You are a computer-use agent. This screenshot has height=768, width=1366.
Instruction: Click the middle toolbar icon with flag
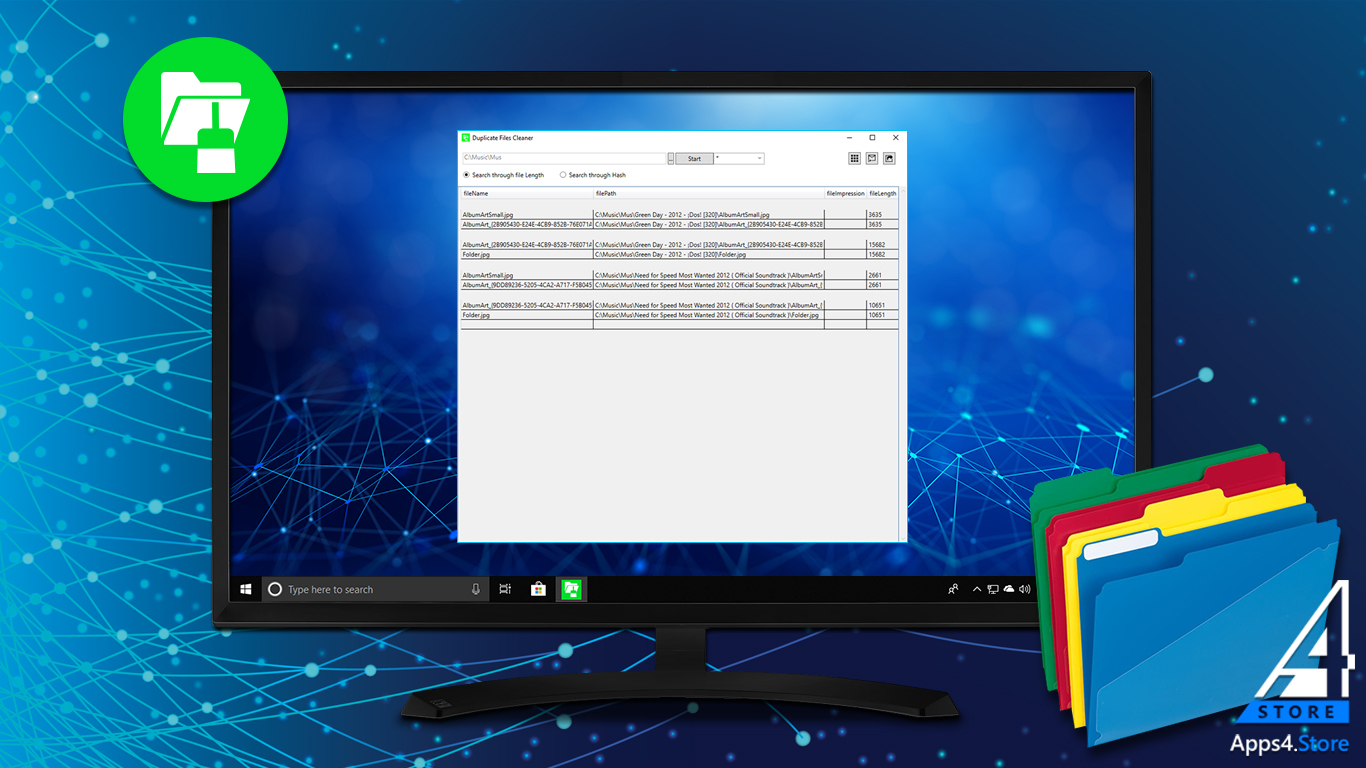pyautogui.click(x=871, y=158)
